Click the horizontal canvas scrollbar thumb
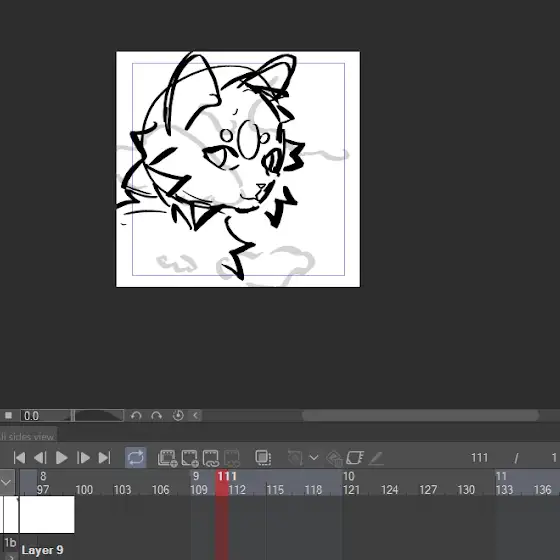560x560 pixels. (420, 415)
